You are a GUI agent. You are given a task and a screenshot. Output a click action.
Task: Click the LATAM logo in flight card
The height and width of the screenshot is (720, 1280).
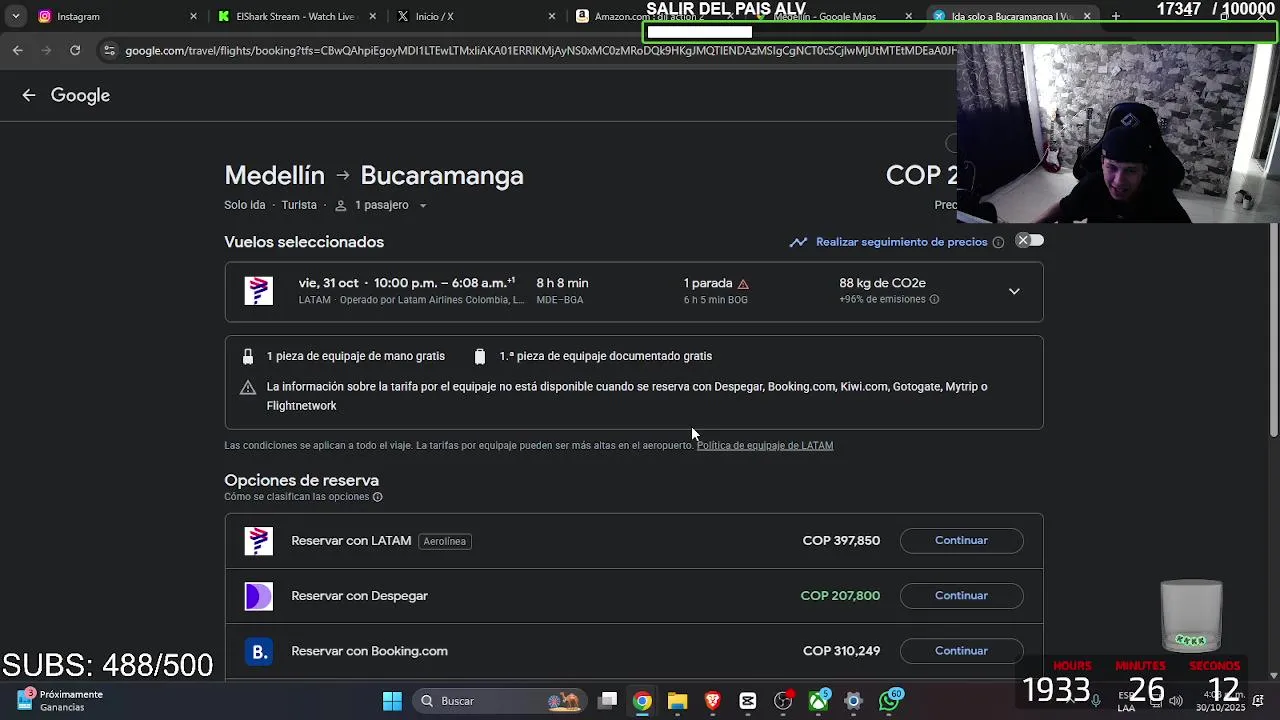click(259, 291)
